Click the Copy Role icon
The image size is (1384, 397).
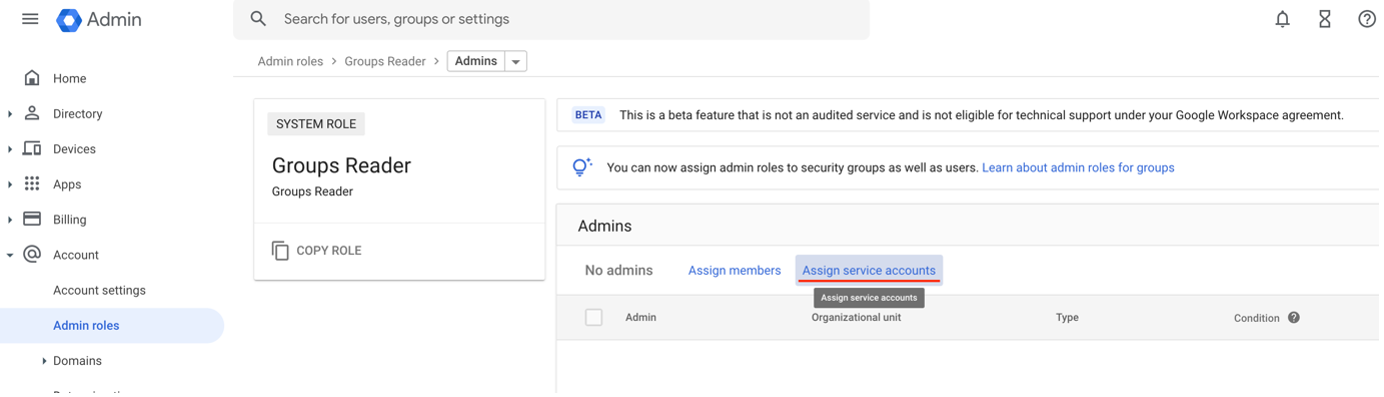(280, 250)
